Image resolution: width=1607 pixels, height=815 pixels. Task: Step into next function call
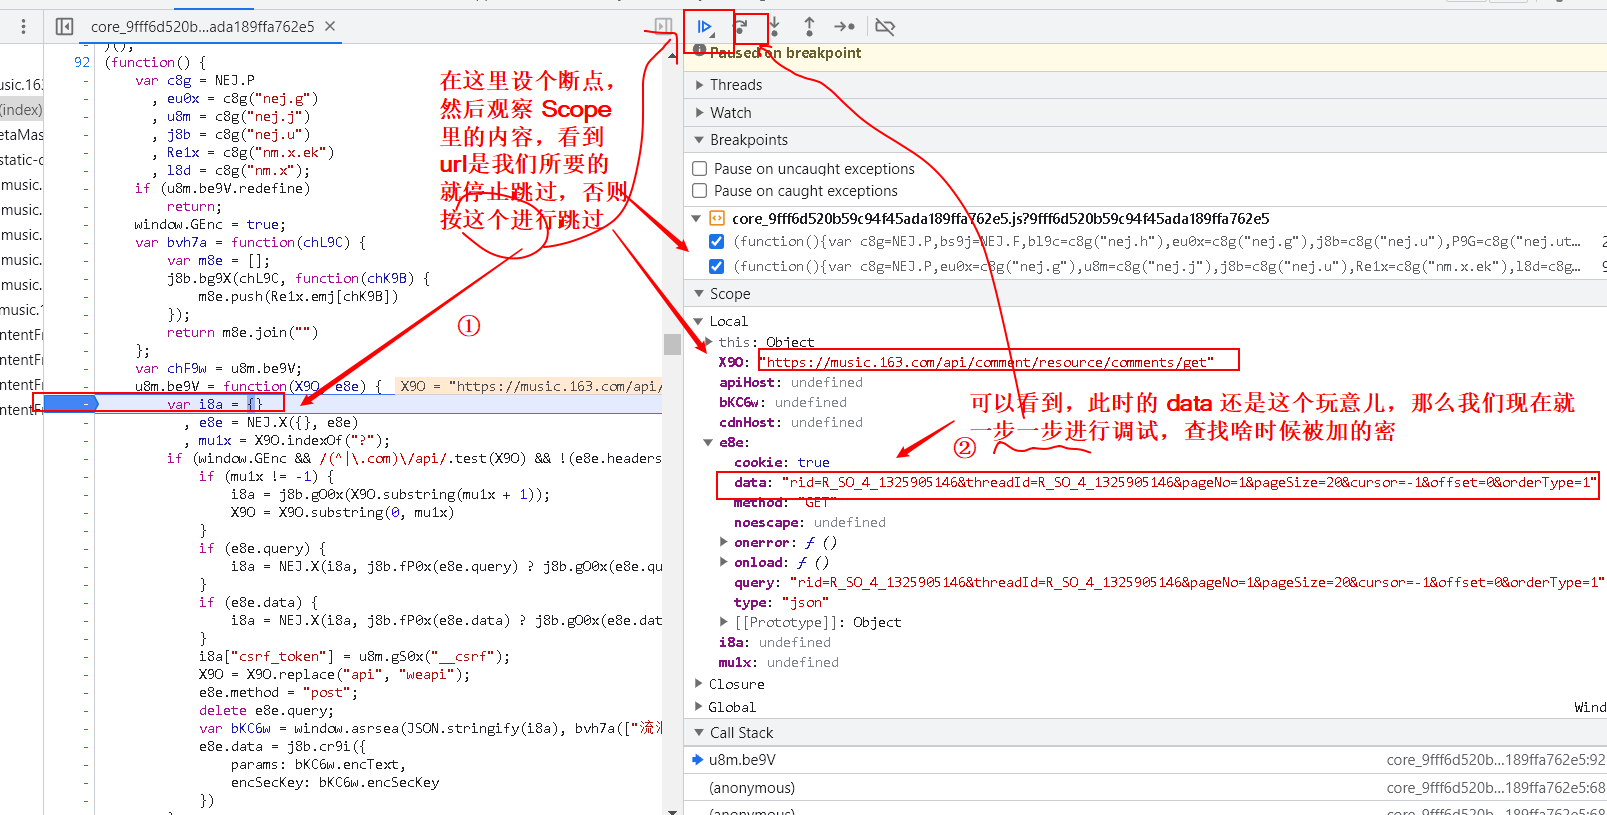pyautogui.click(x=774, y=27)
